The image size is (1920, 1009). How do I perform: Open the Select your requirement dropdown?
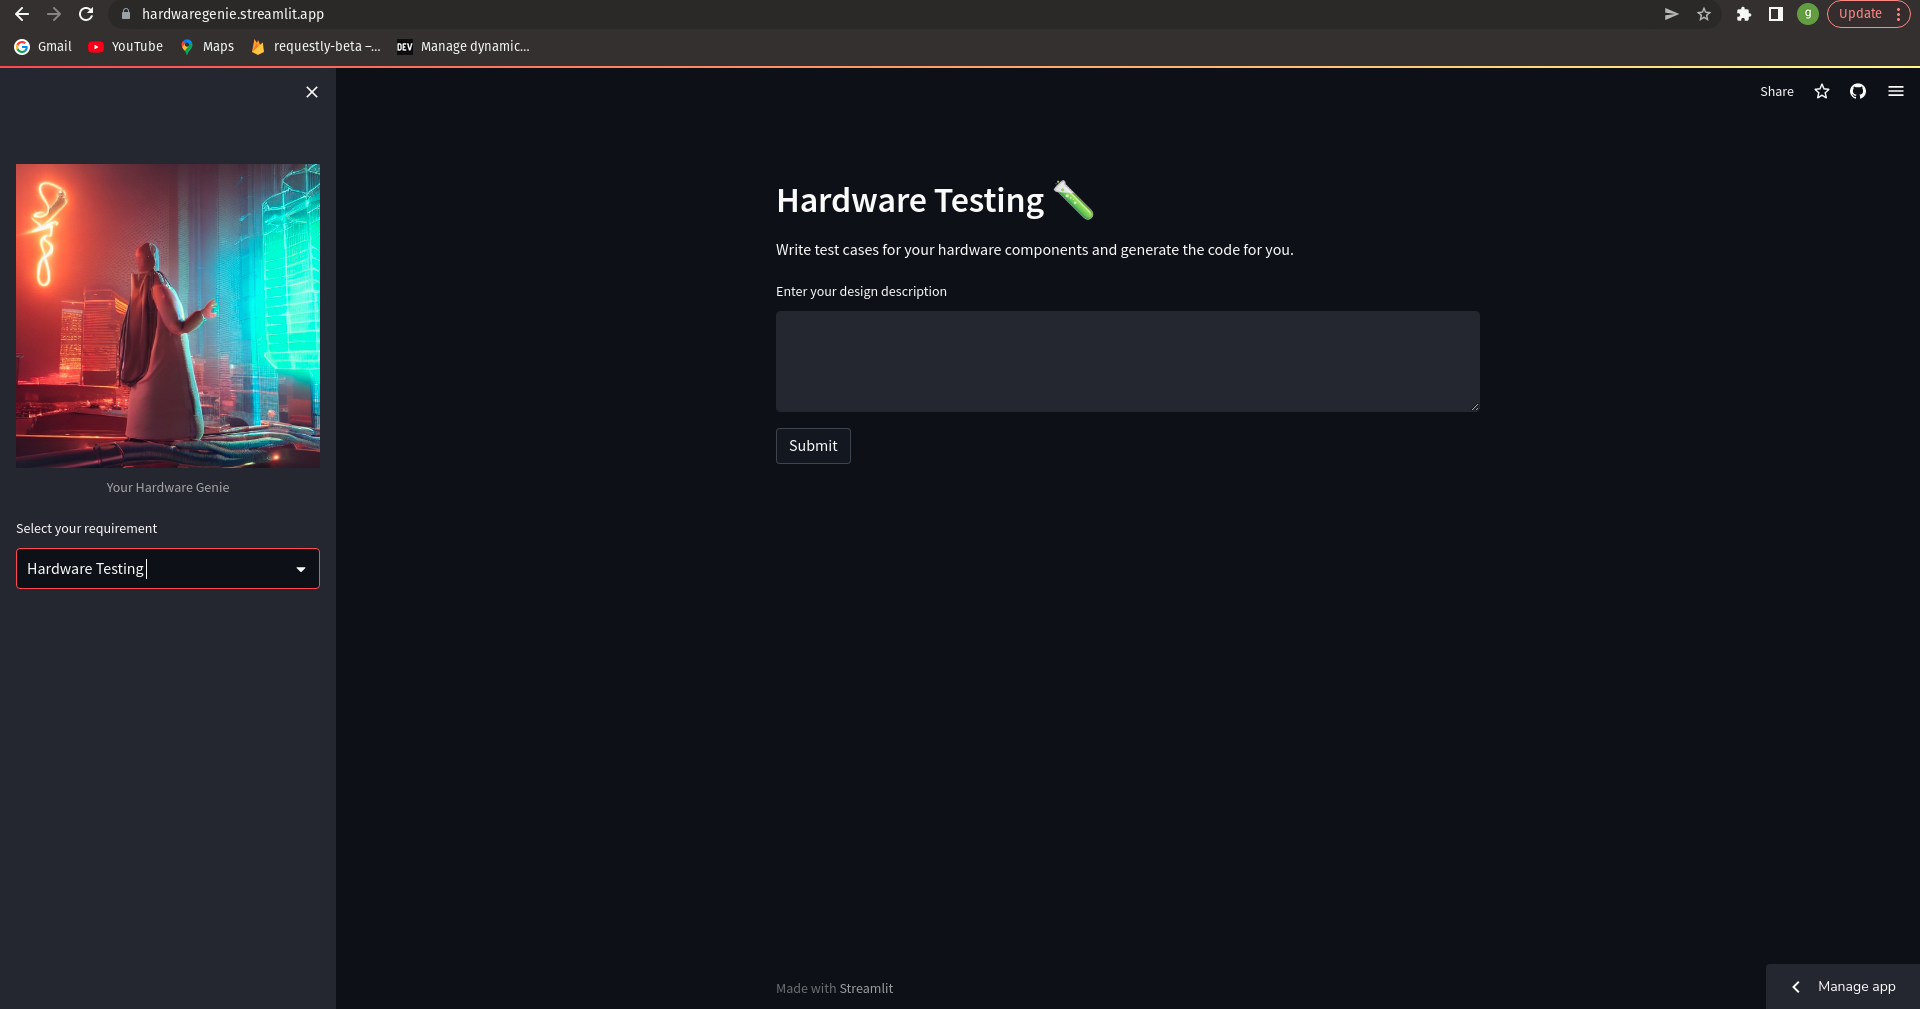pos(168,568)
